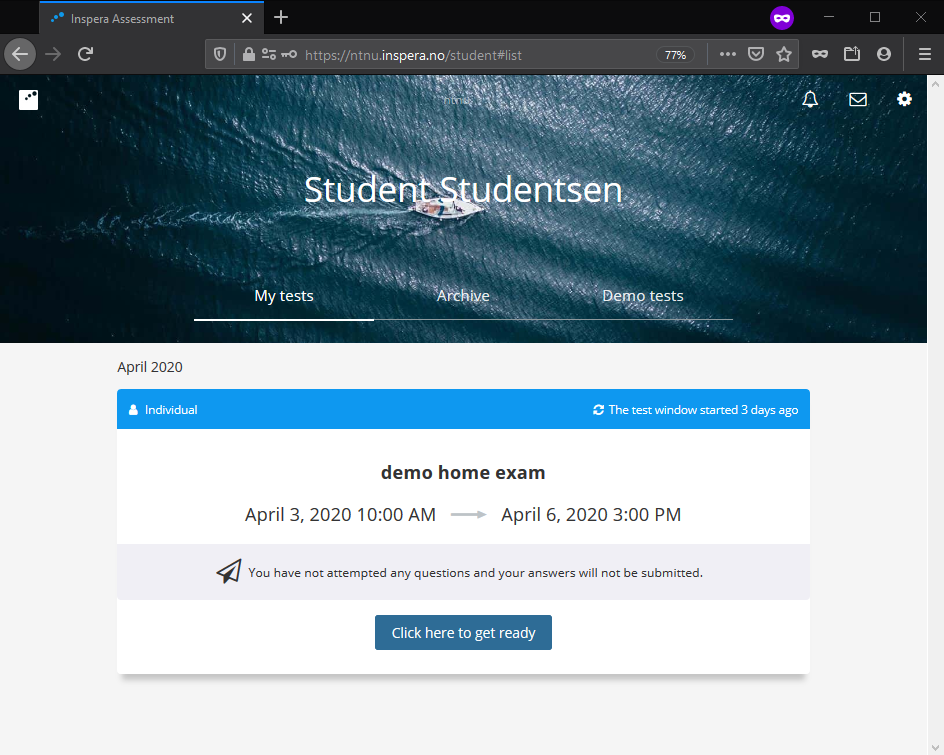Select the My tests tab
Screen dimensions: 944x755
click(284, 296)
